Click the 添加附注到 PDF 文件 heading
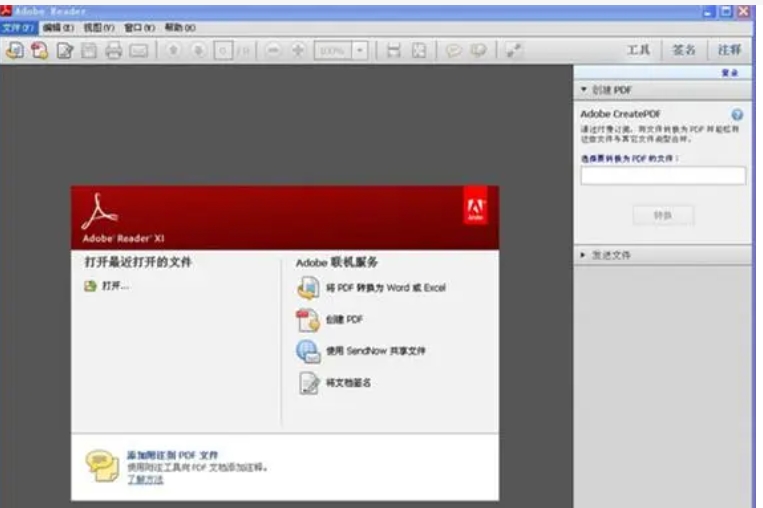Viewport: 763px width, 508px height. tap(173, 455)
